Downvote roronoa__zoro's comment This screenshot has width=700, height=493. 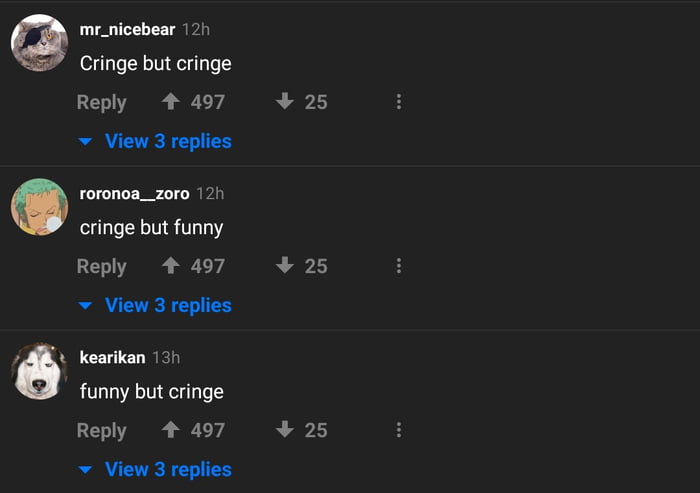[285, 266]
